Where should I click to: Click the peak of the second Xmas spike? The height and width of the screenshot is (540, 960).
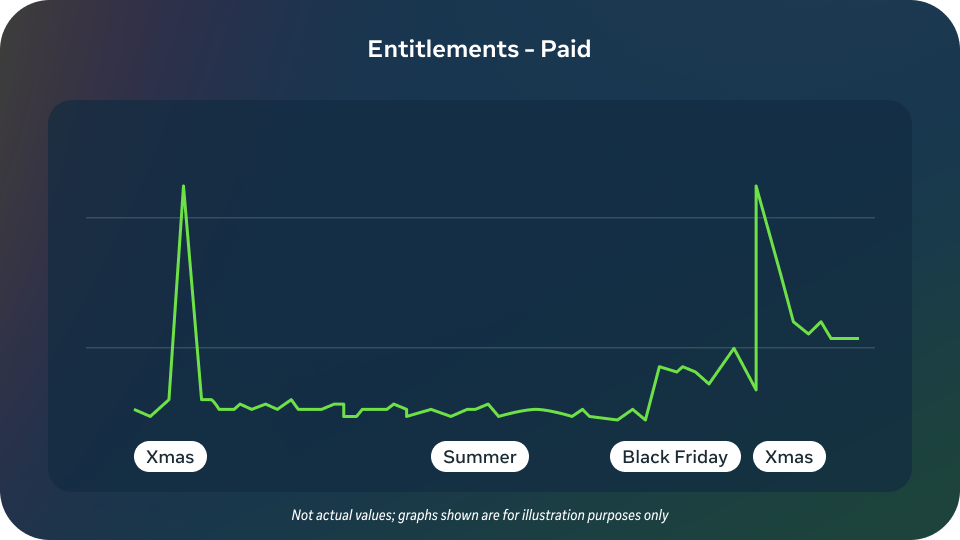coord(756,186)
